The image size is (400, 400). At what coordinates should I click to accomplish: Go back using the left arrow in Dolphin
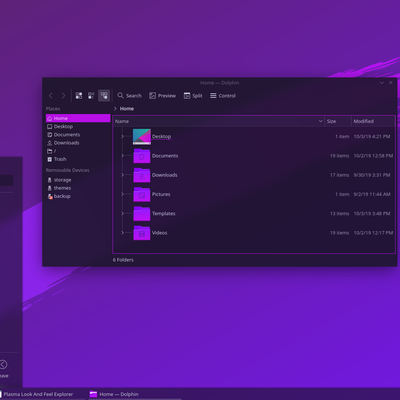(51, 96)
